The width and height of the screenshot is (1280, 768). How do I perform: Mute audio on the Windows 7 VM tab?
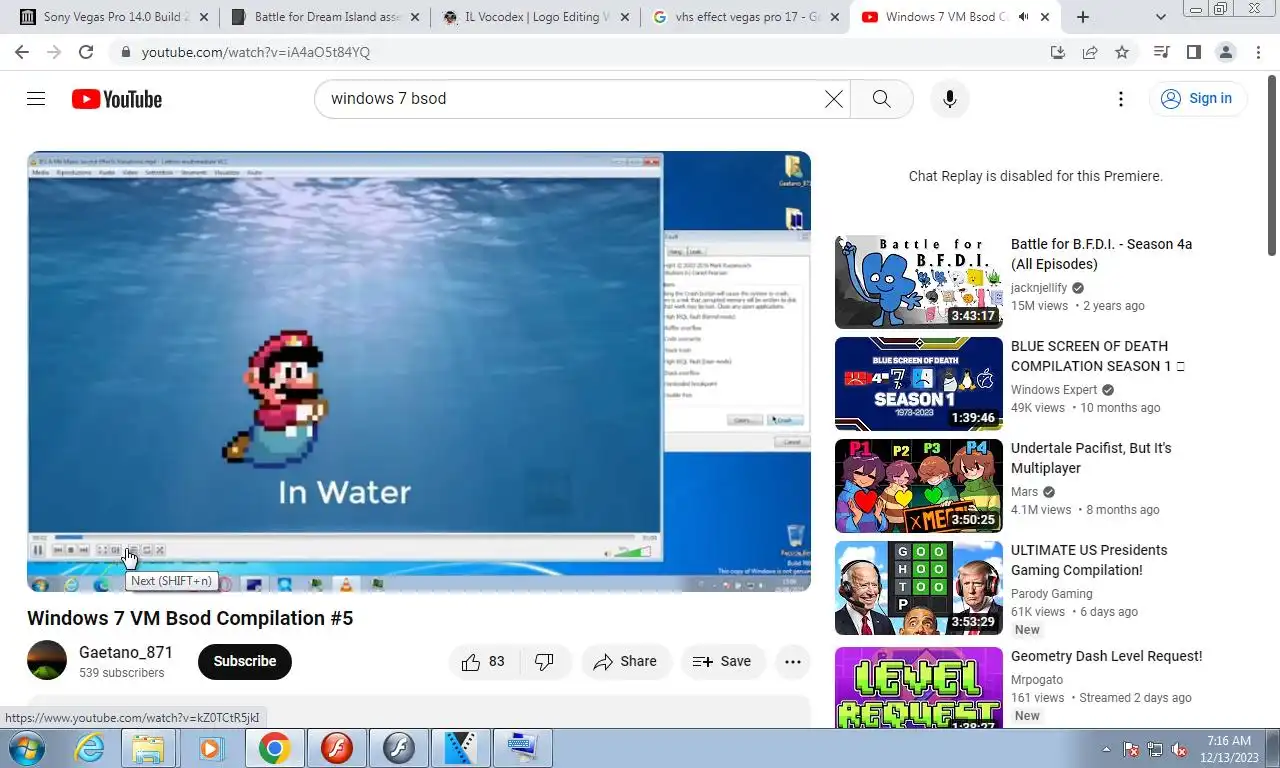[x=1023, y=17]
